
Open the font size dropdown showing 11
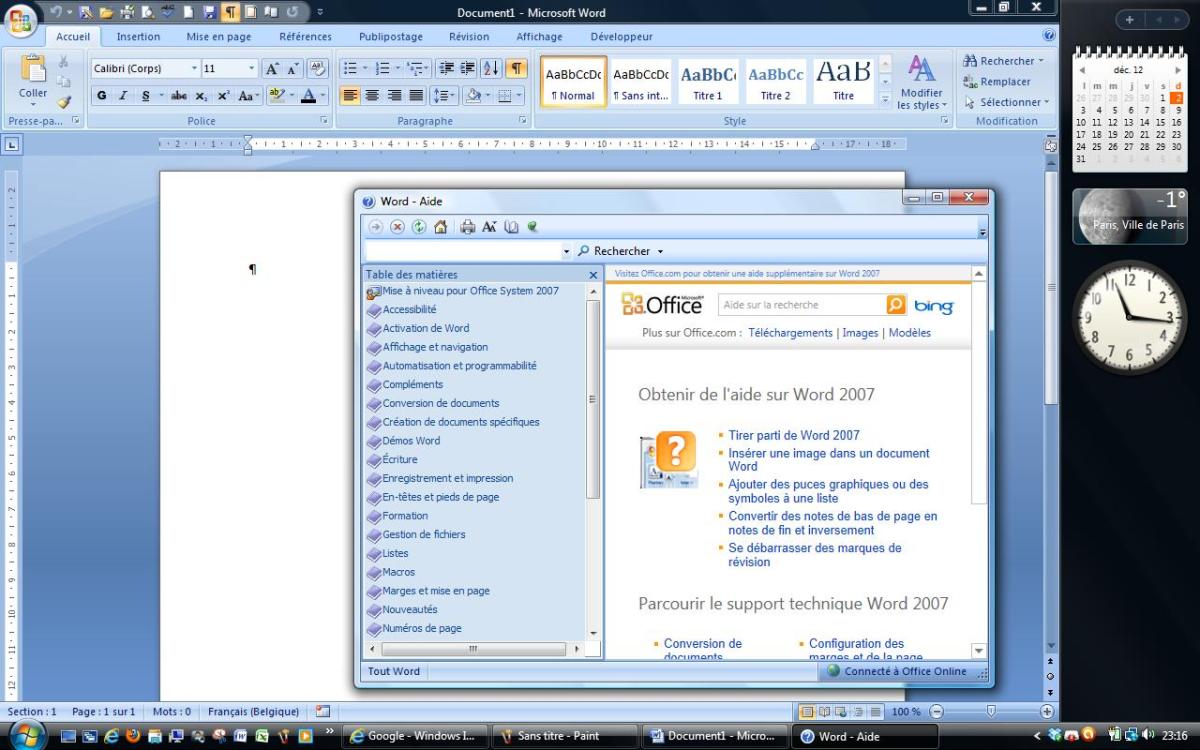coord(252,69)
